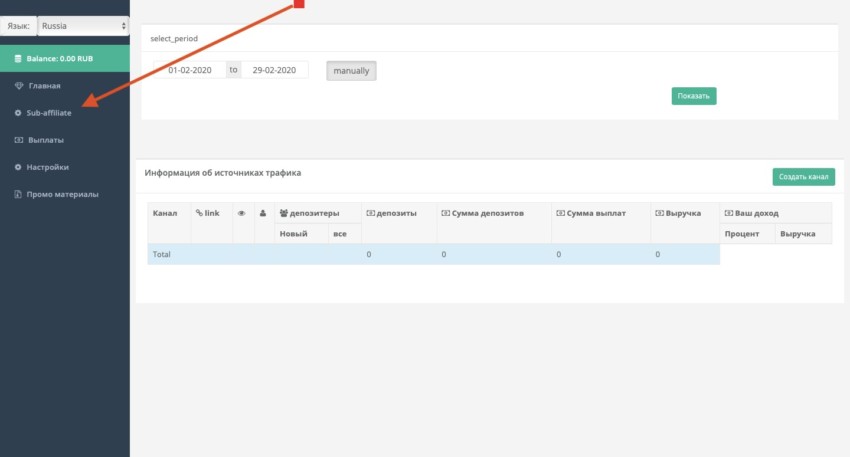The image size is (850, 457).
Task: Click the start date field 01-02-2020
Action: click(190, 70)
